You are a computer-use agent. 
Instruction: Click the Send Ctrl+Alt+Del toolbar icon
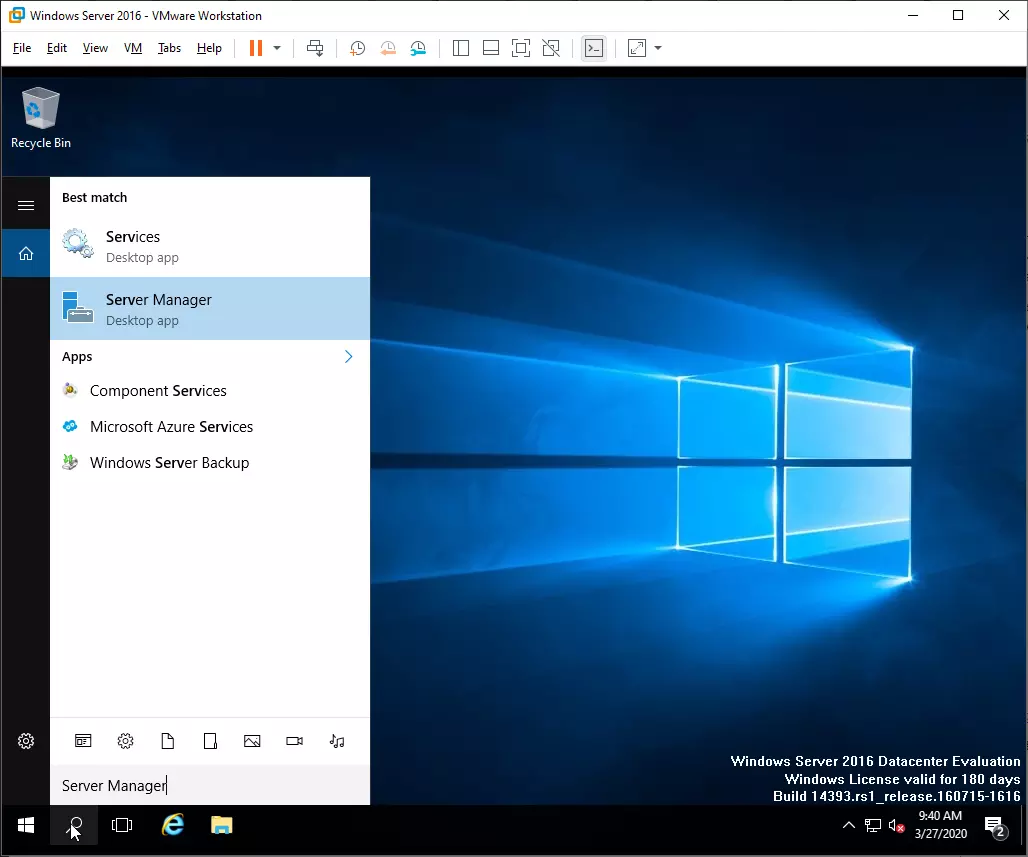point(315,48)
